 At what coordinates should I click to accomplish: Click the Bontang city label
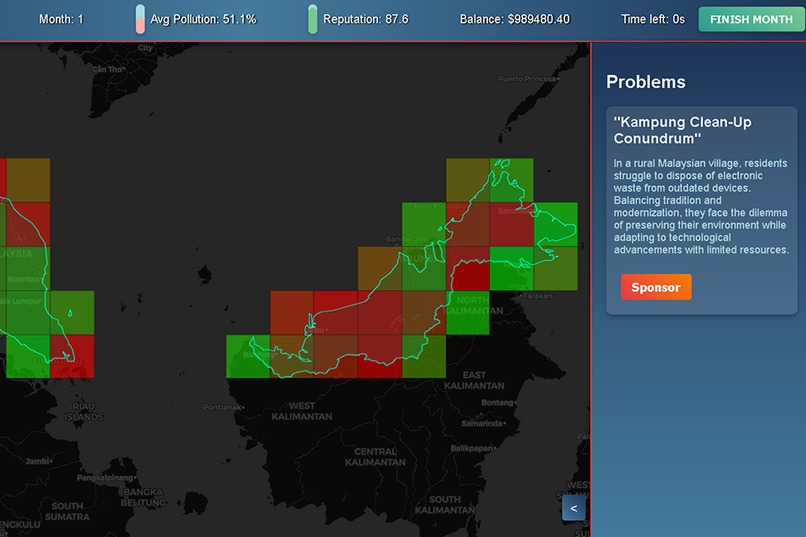point(498,402)
